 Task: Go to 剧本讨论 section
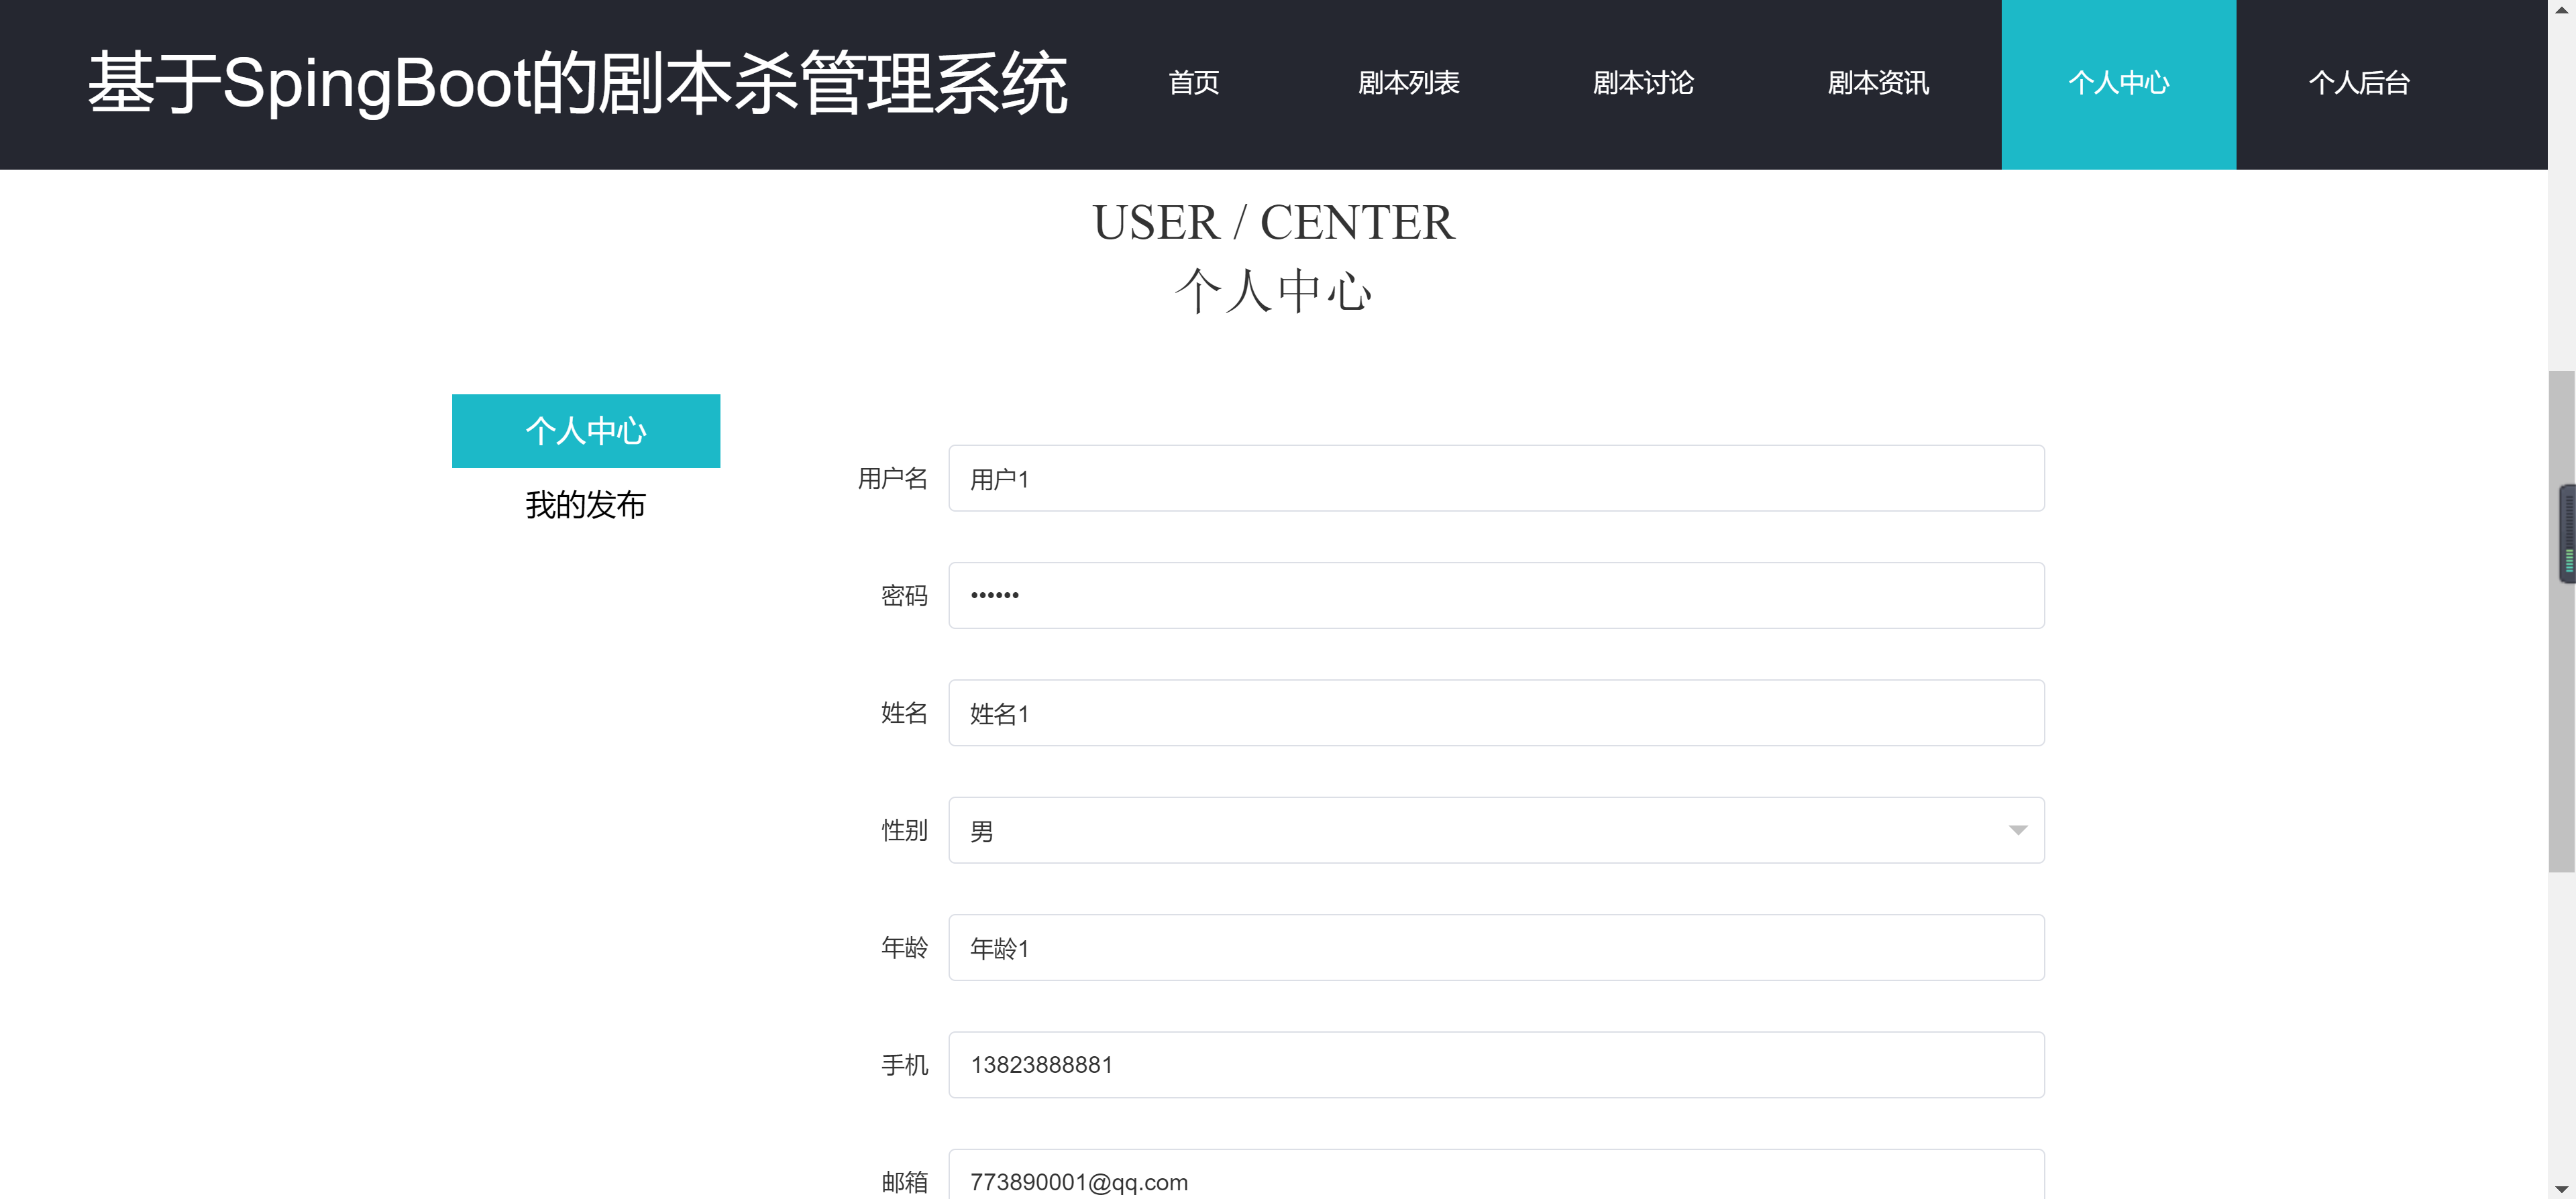pos(1643,83)
